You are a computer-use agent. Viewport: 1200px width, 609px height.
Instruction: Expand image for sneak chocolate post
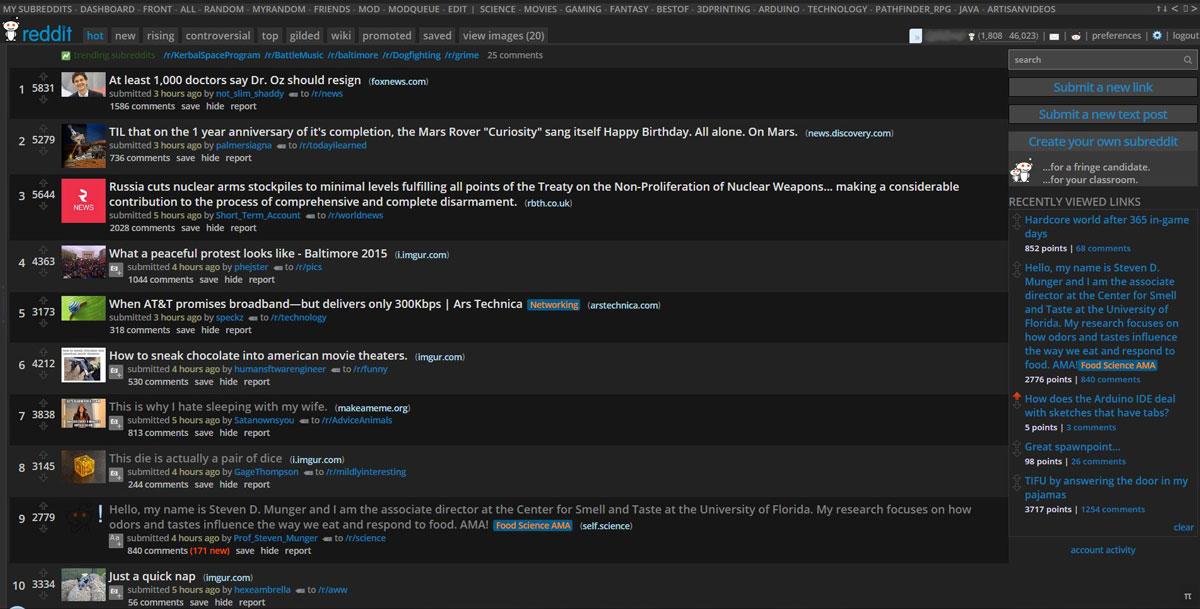coord(116,371)
